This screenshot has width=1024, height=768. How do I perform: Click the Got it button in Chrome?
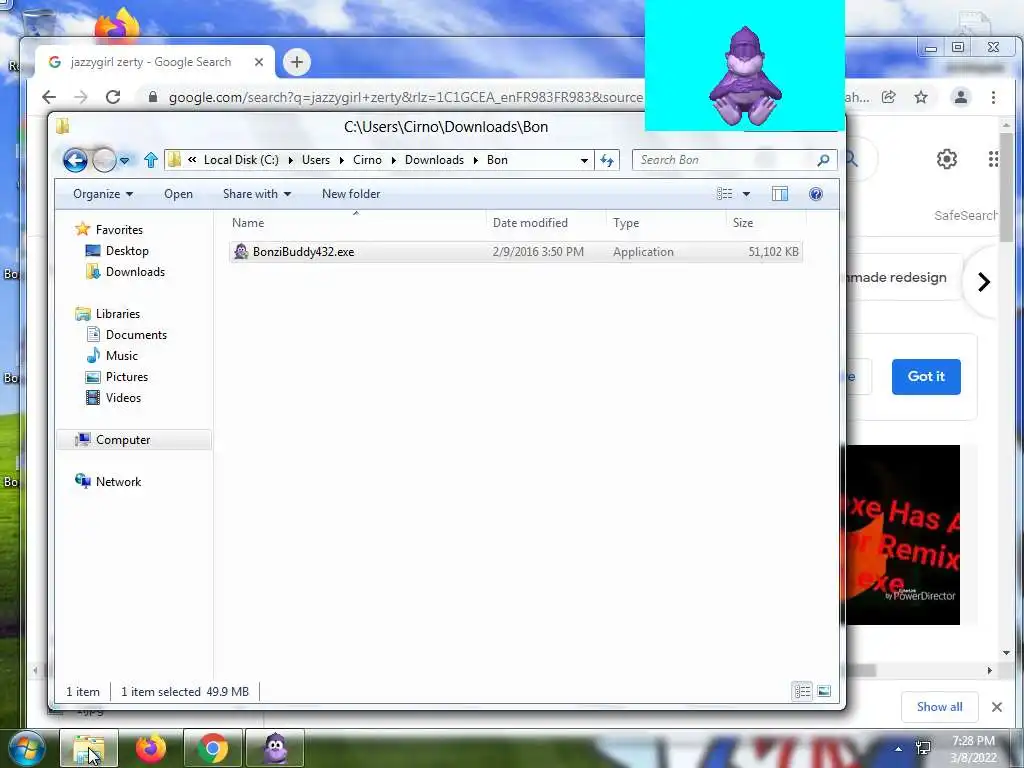[x=926, y=377]
